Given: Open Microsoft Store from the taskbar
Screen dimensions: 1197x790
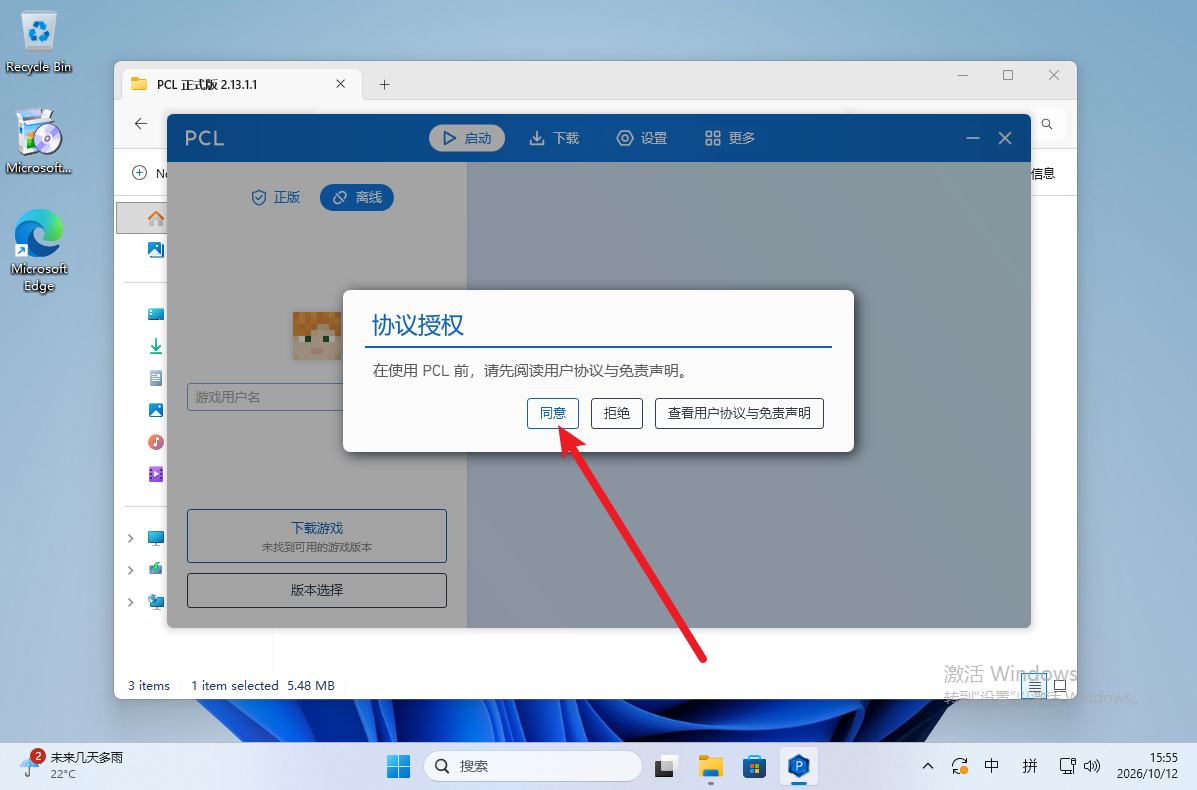Looking at the screenshot, I should [754, 766].
